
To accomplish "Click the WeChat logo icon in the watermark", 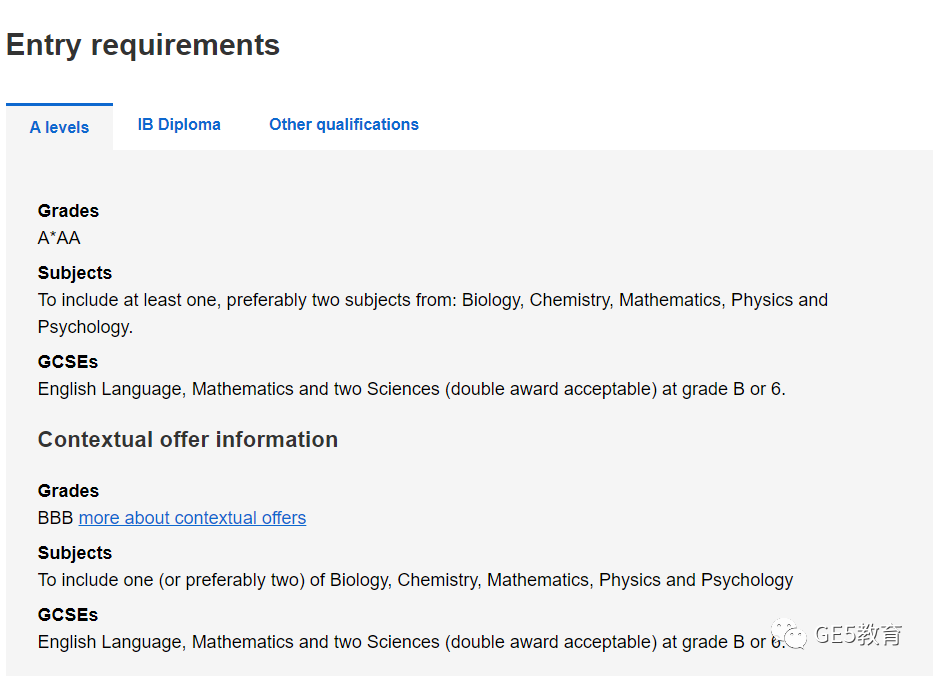I will pyautogui.click(x=788, y=634).
